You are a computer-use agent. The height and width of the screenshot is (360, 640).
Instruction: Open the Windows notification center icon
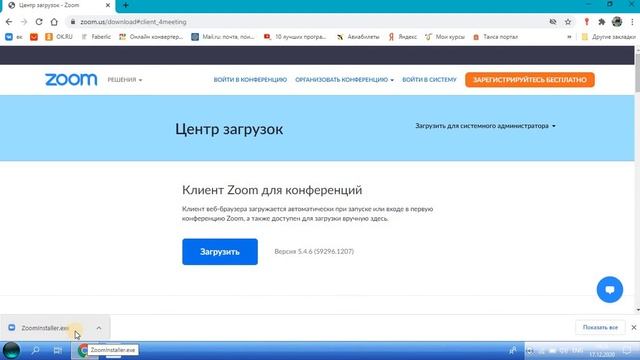tap(627, 351)
